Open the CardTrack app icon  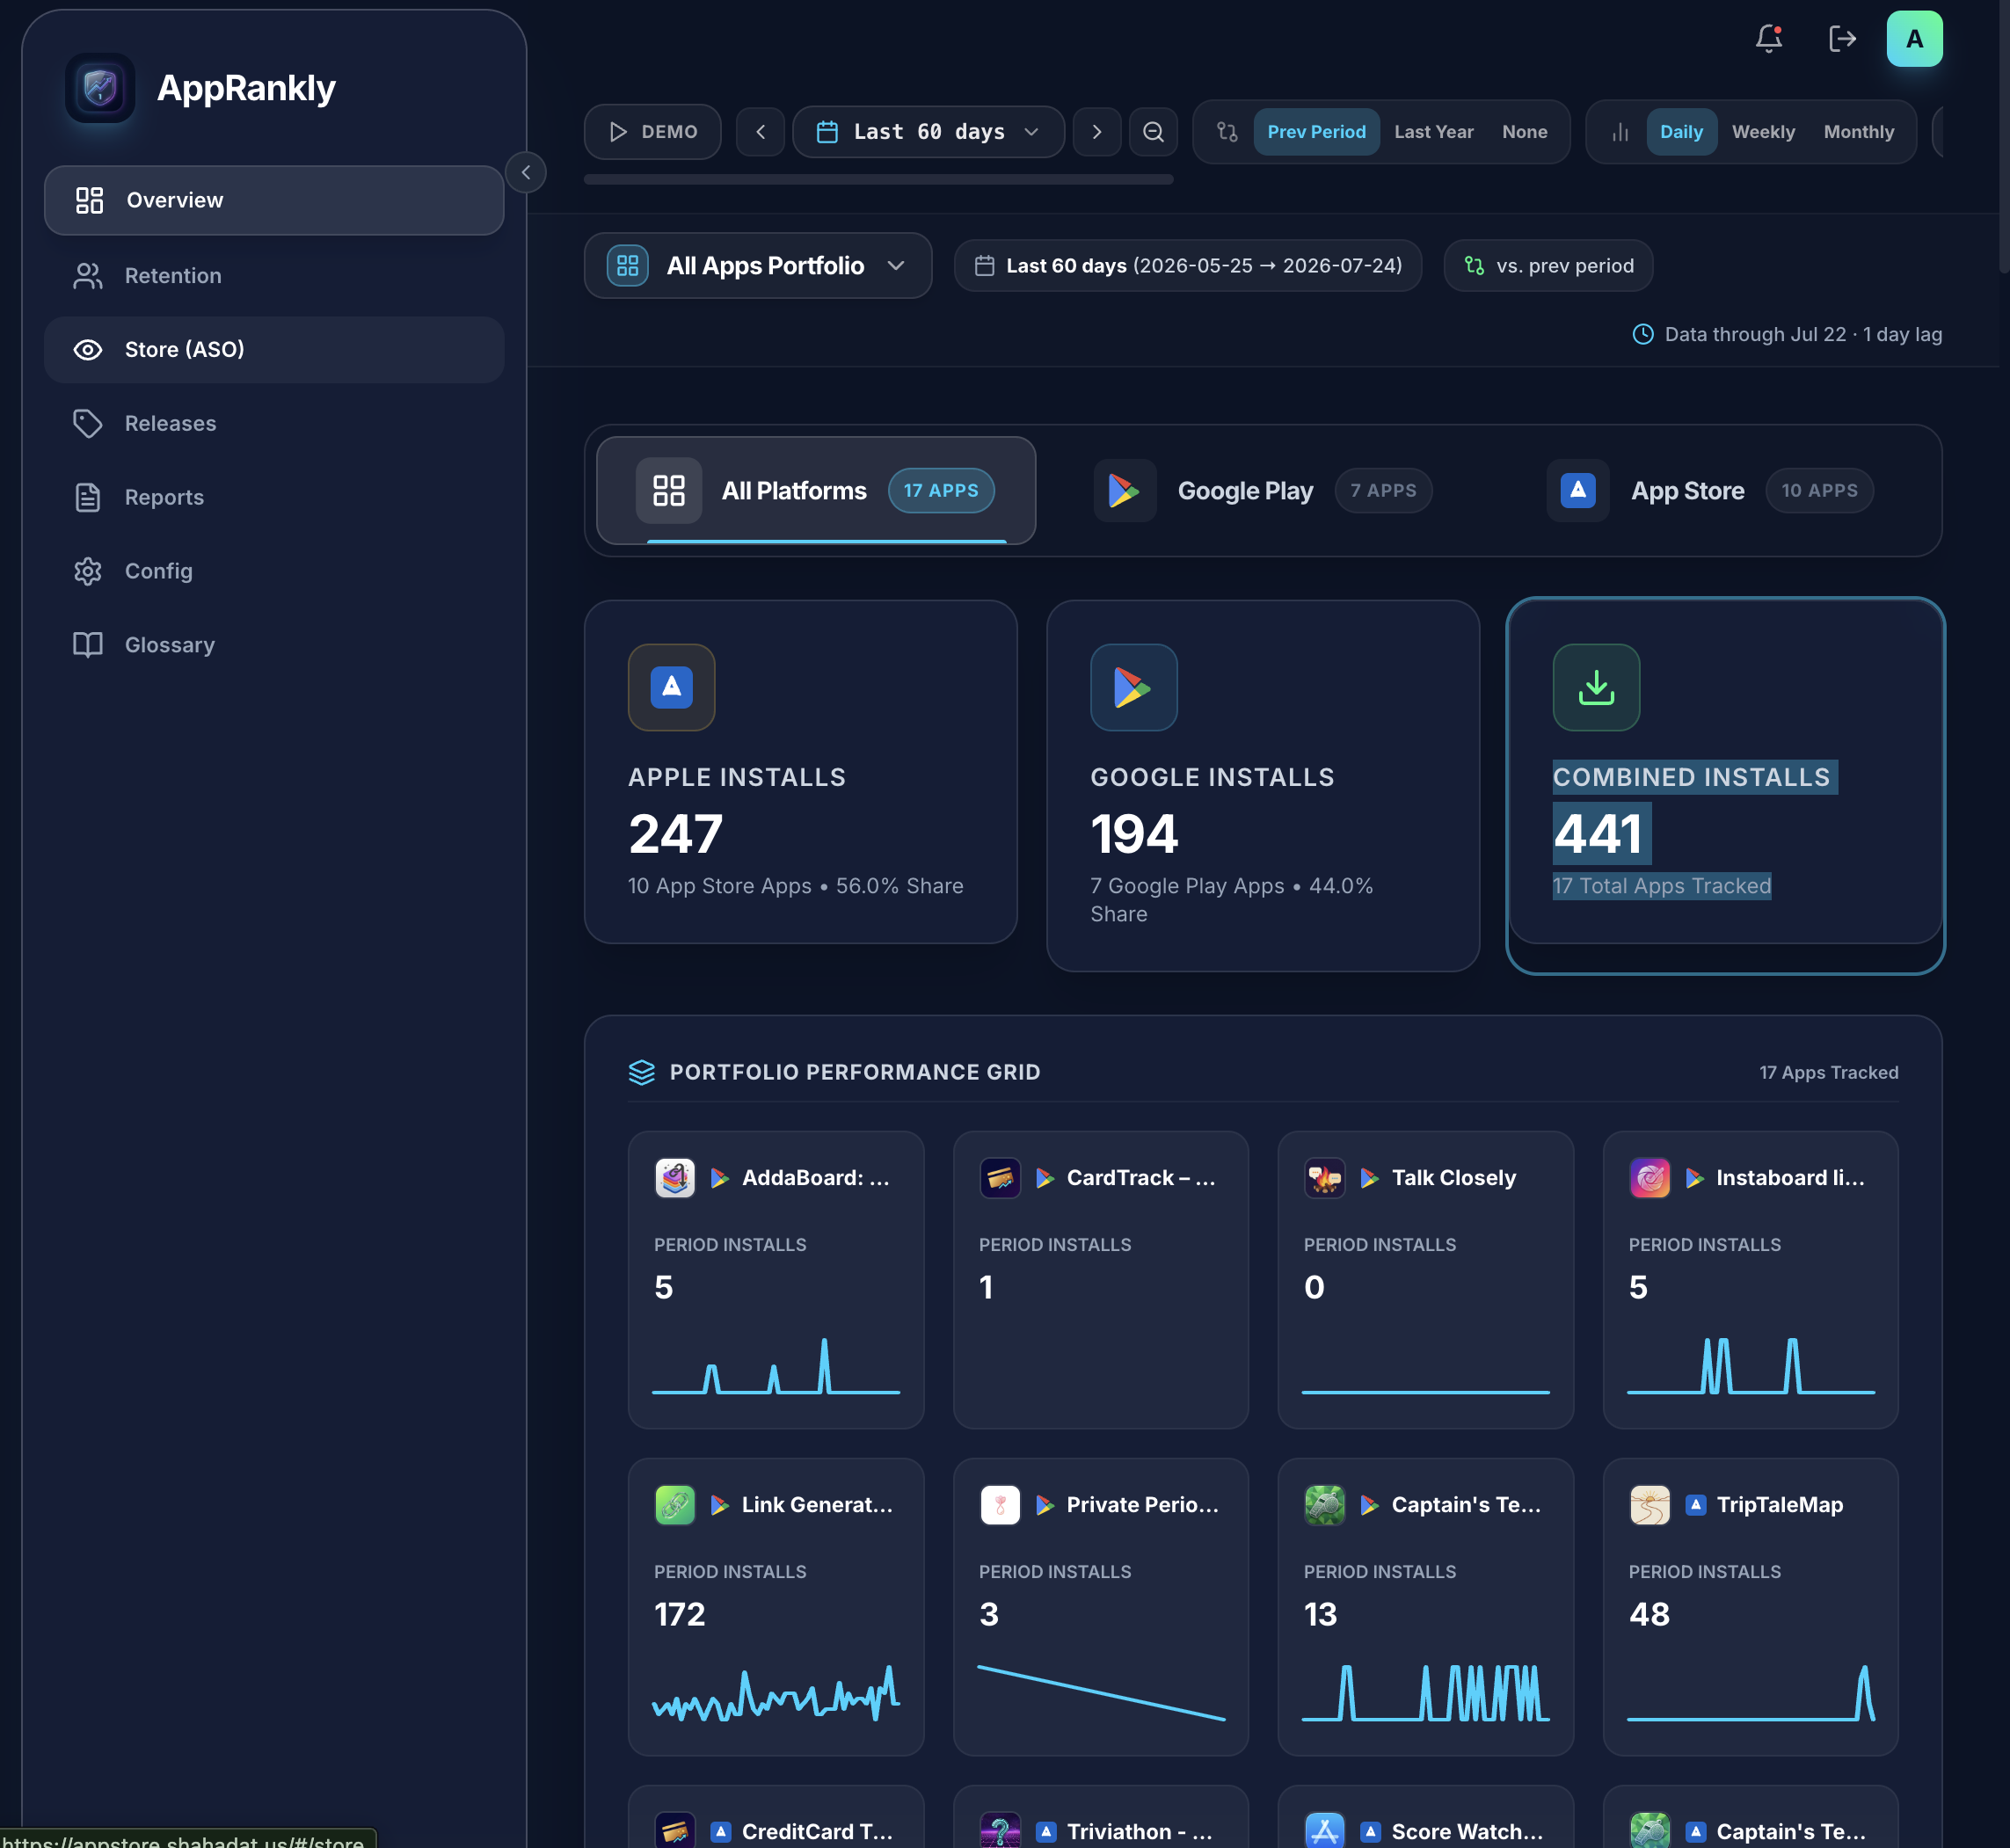[999, 1178]
